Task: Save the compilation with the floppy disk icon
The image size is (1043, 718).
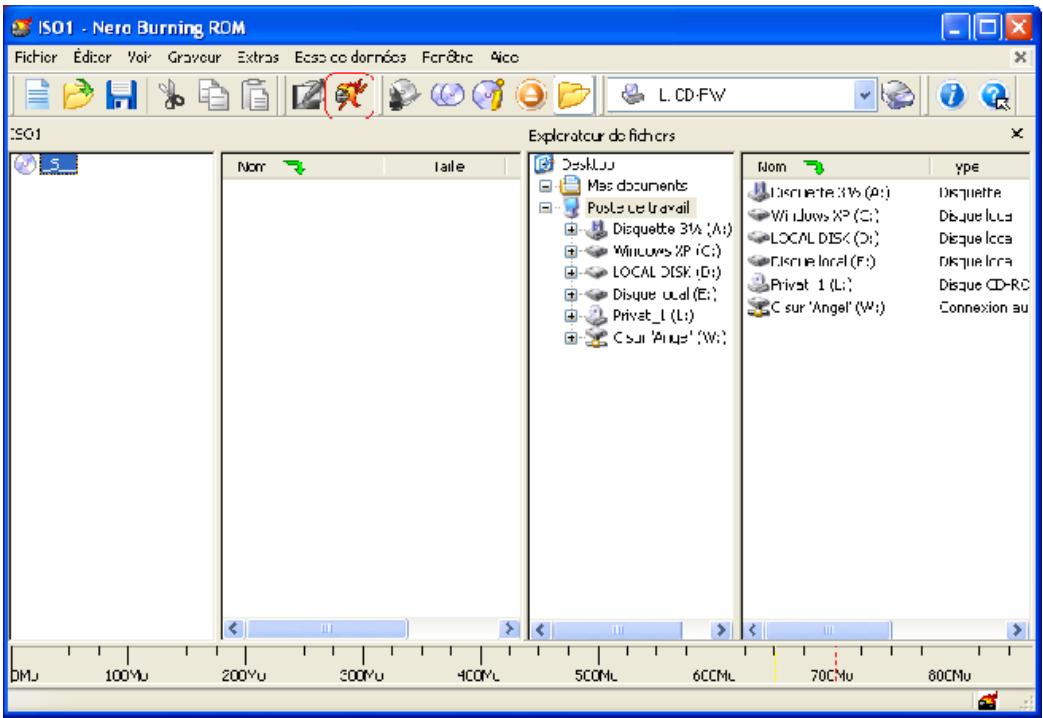Action: 121,96
